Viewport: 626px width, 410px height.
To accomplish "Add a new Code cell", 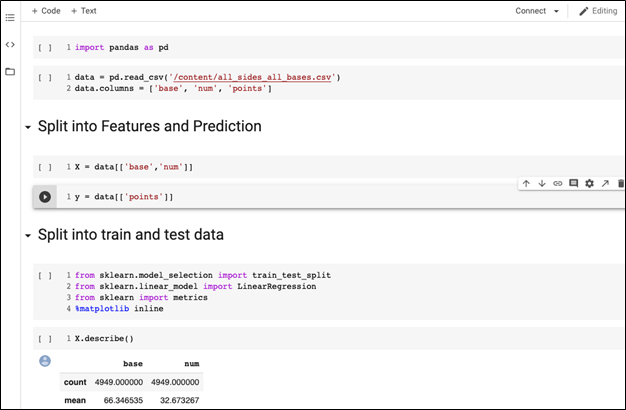I will tap(46, 11).
